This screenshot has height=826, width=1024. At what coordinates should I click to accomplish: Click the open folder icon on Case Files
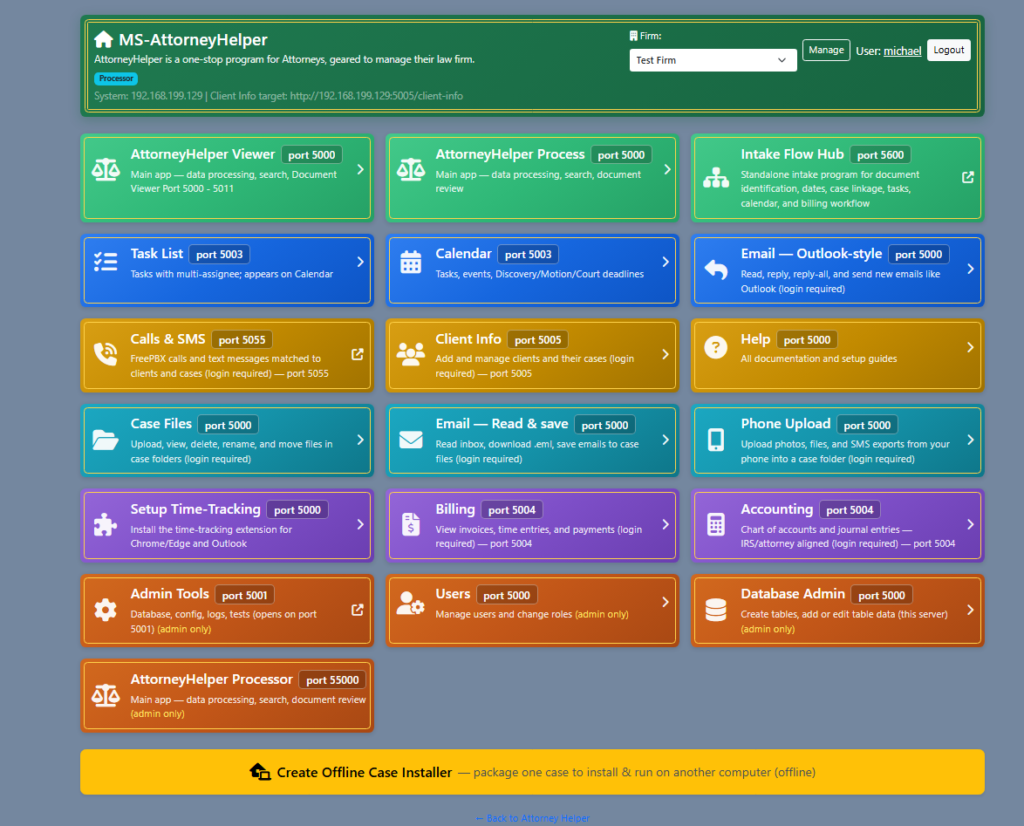105,439
